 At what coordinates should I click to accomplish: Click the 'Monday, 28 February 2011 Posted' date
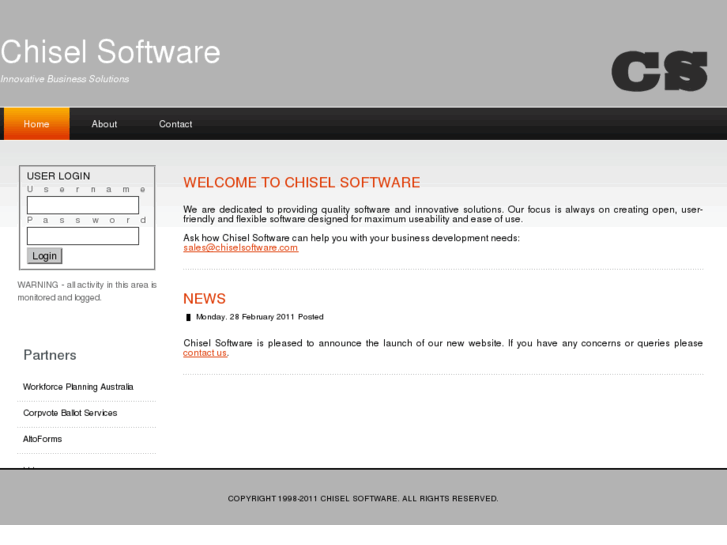pyautogui.click(x=260, y=317)
